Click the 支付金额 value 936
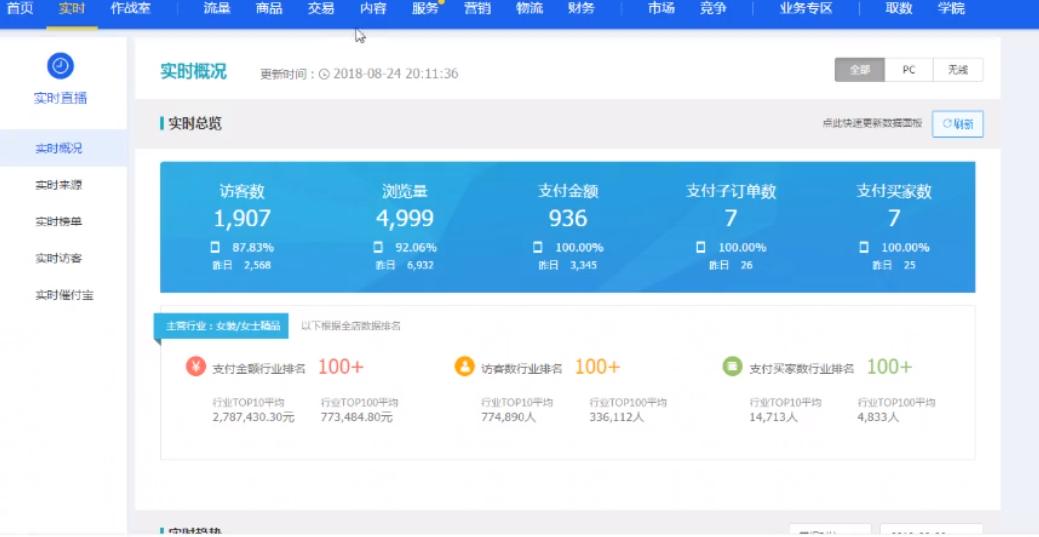 (x=568, y=218)
